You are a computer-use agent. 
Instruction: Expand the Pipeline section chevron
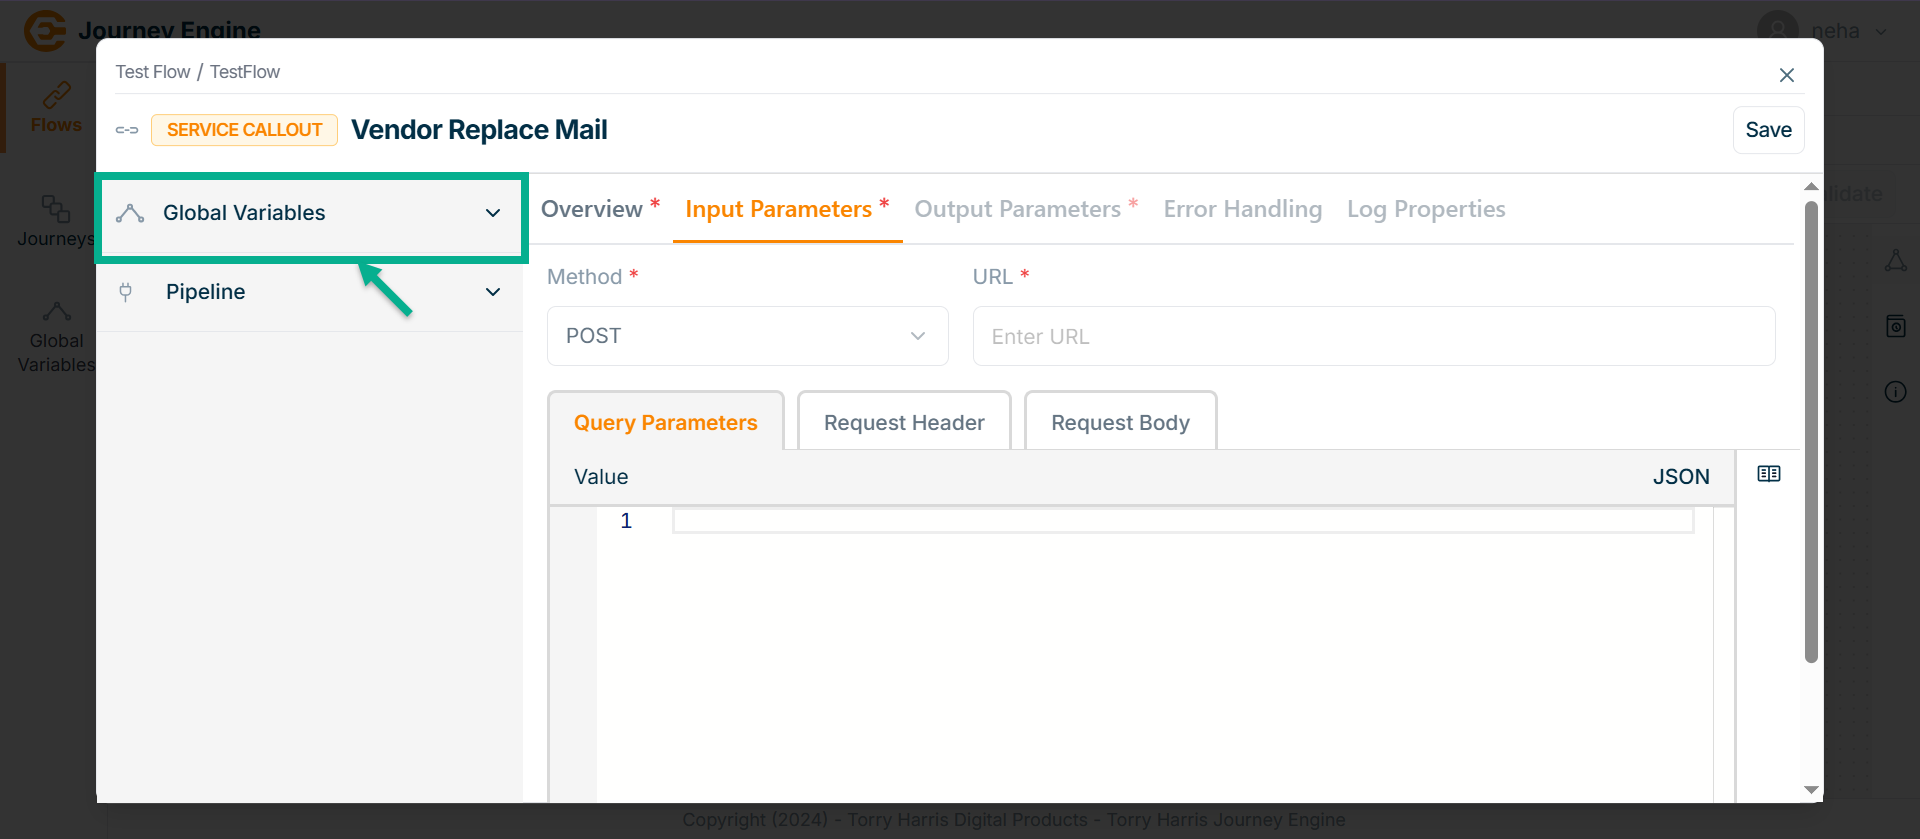[x=493, y=292]
